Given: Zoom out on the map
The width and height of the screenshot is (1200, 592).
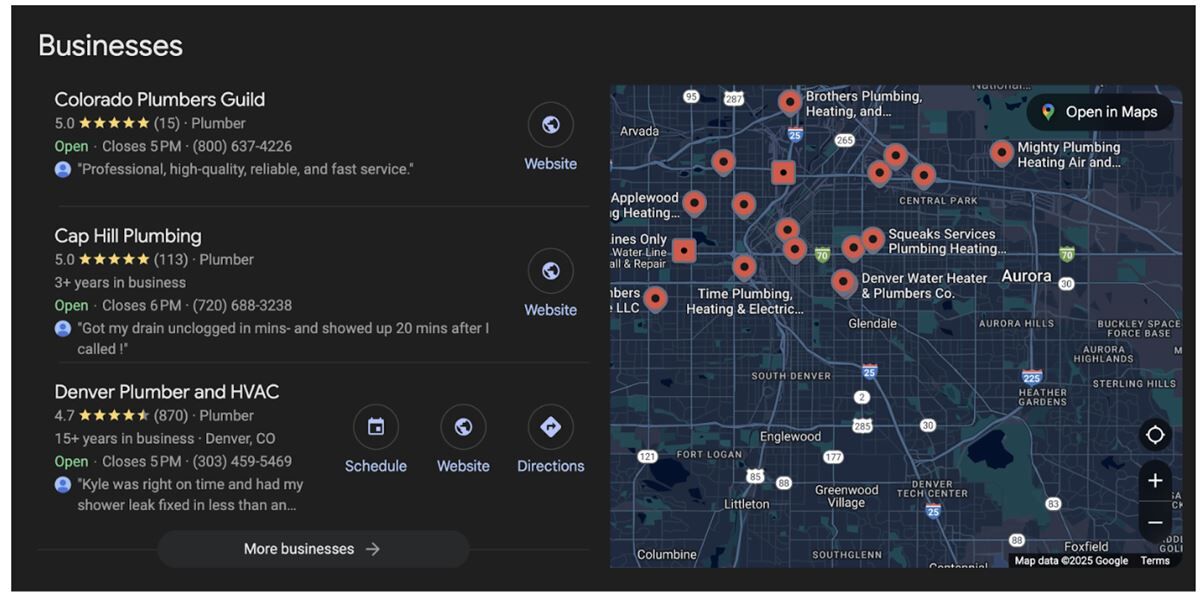Looking at the screenshot, I should 1155,523.
